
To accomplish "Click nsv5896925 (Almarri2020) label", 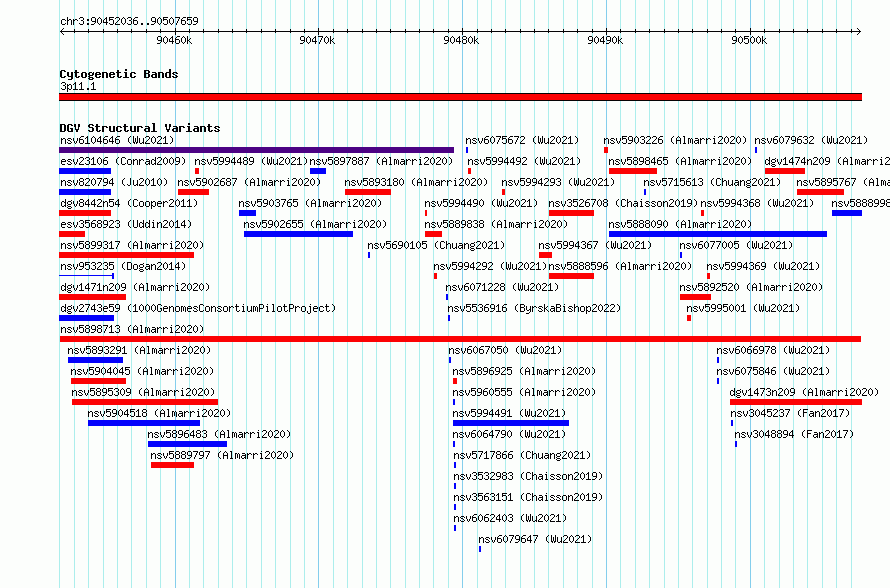I will click(524, 371).
